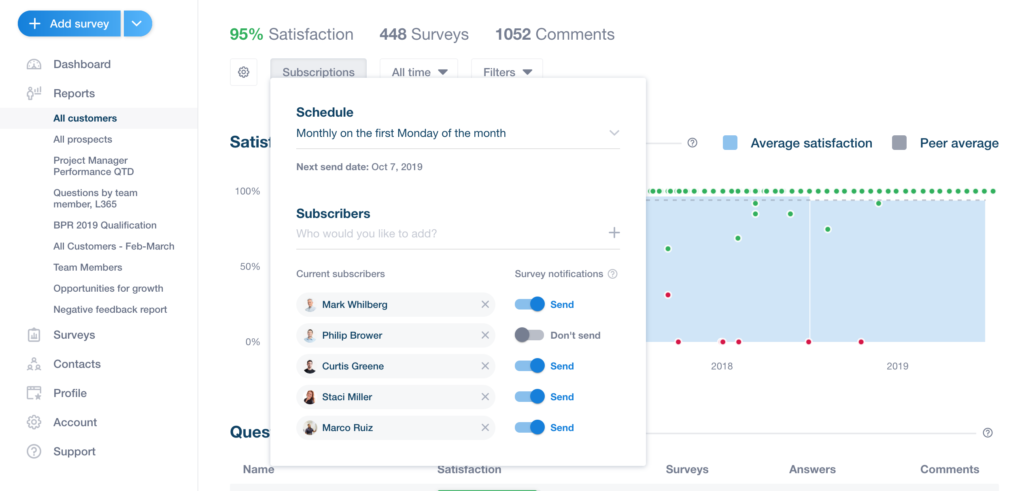
Task: Open Surveys in sidebar
Action: 74,335
